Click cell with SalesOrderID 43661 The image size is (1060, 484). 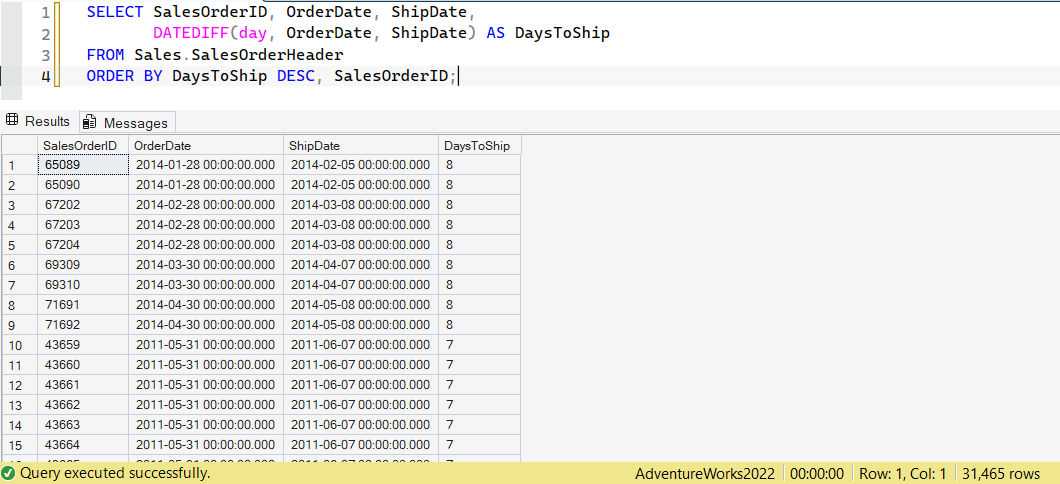coord(82,385)
